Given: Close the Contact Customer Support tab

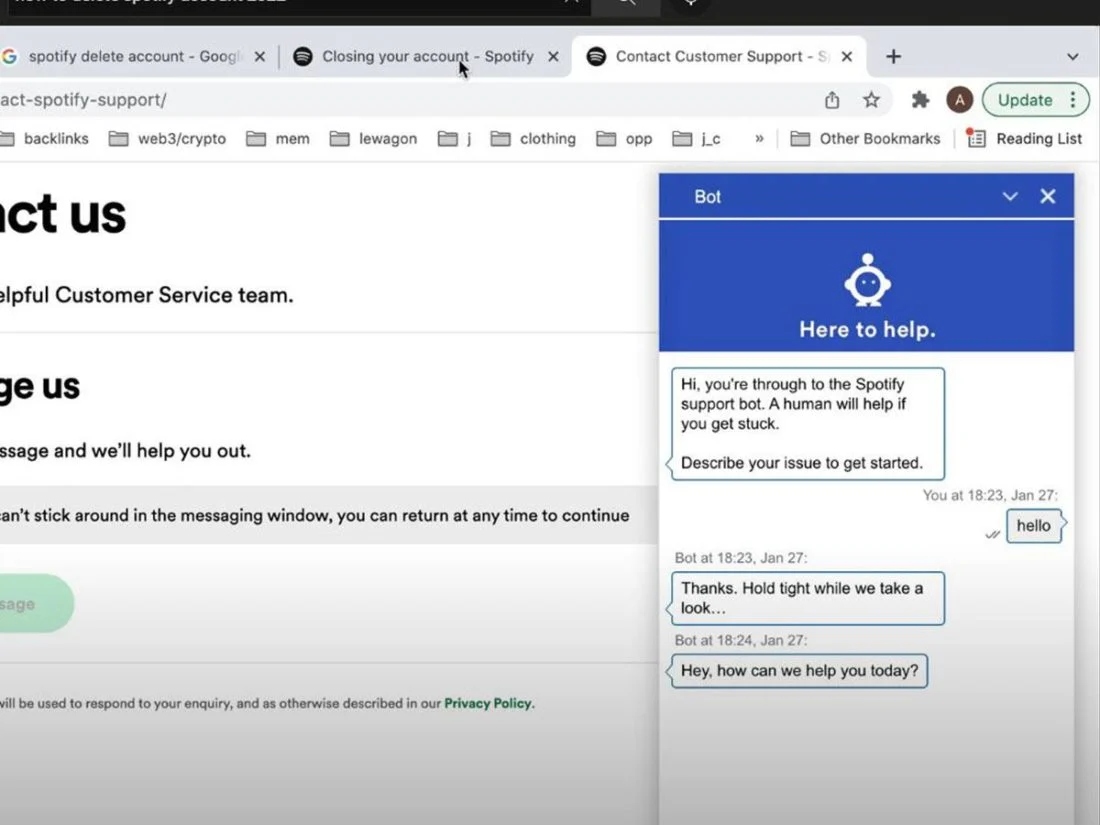Looking at the screenshot, I should (x=847, y=56).
